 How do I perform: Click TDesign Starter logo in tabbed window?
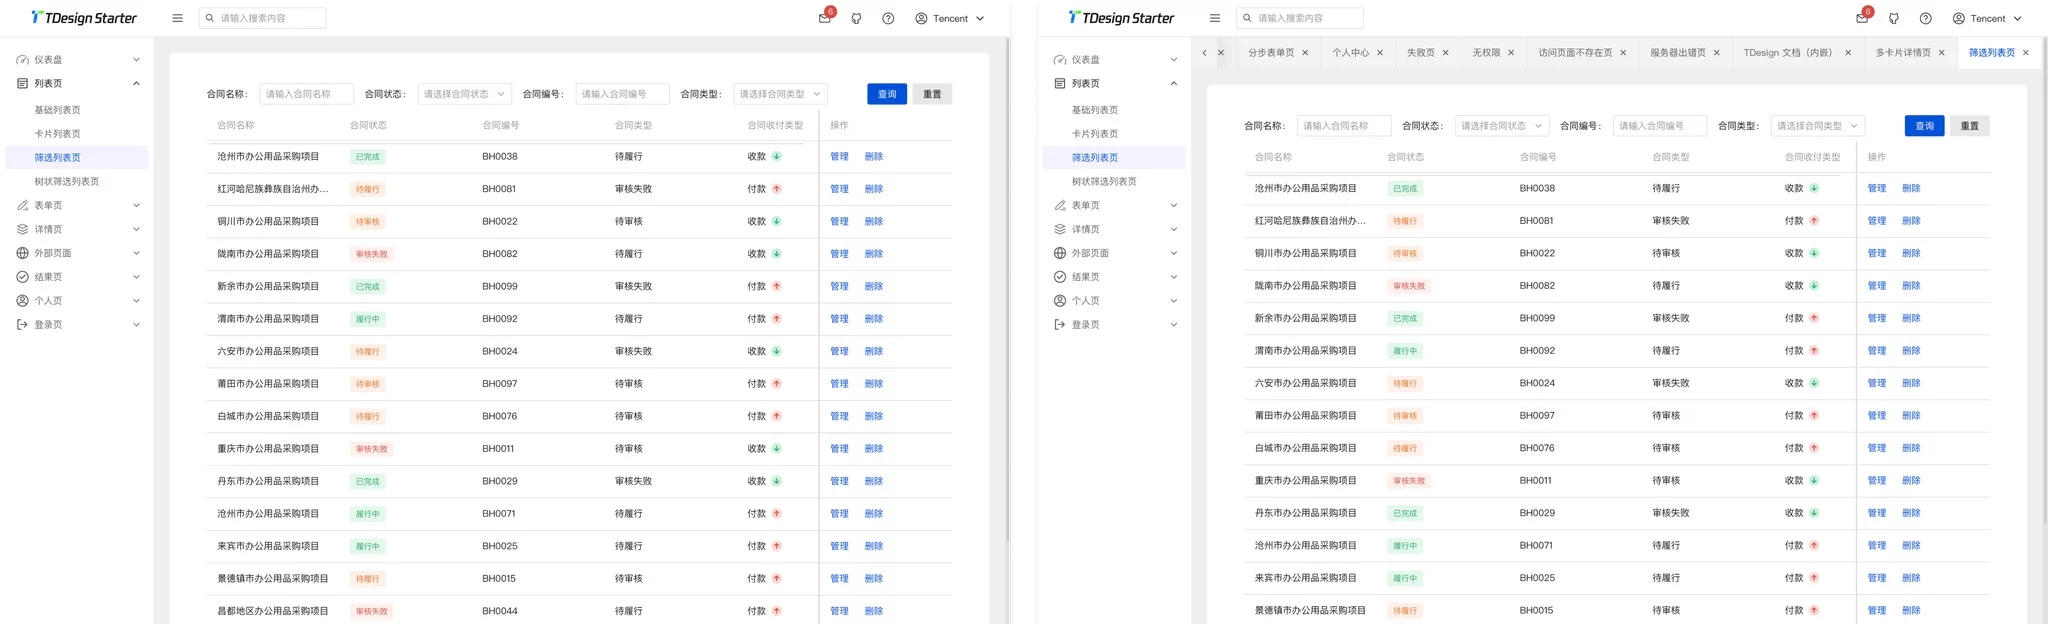(1121, 18)
